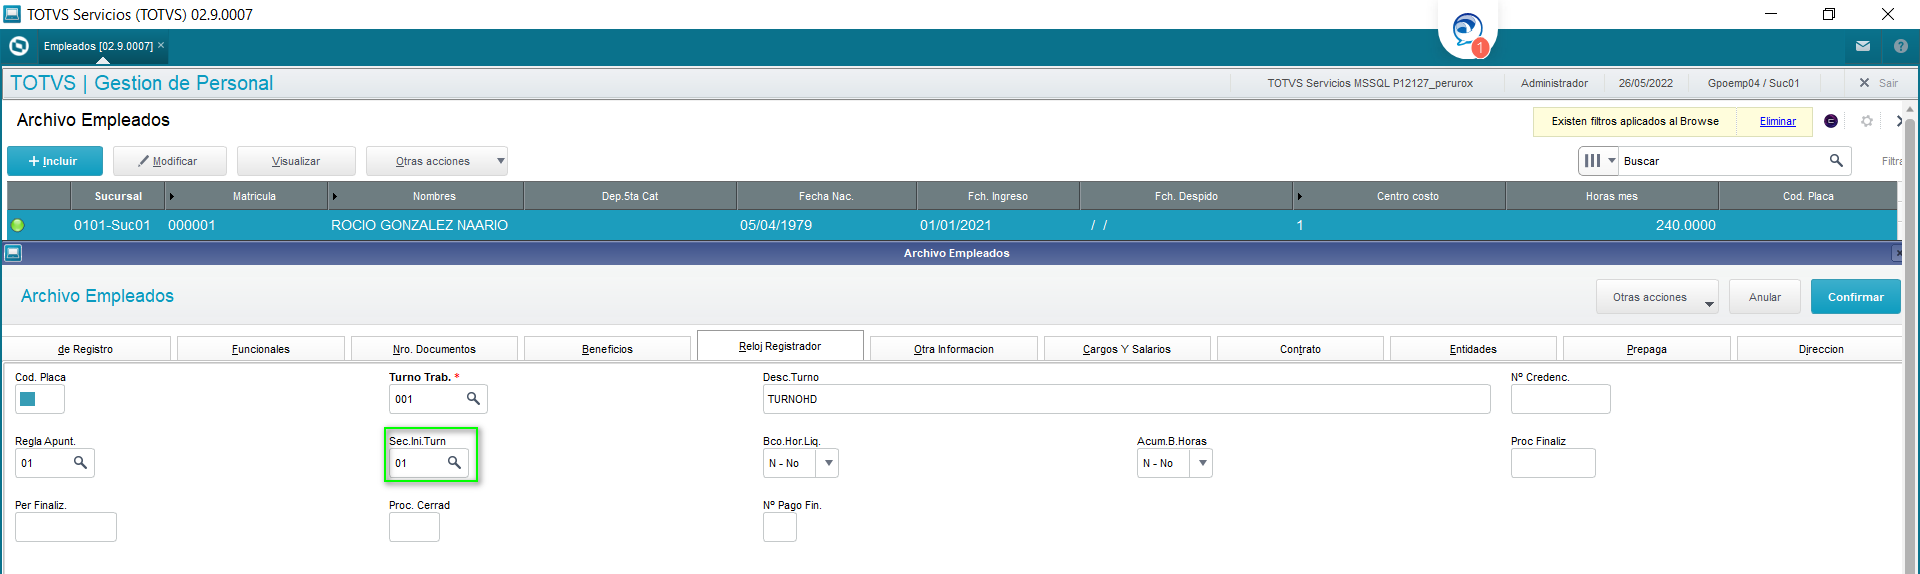The image size is (1920, 574).
Task: Switch to the Funcionales tab
Action: (260, 349)
